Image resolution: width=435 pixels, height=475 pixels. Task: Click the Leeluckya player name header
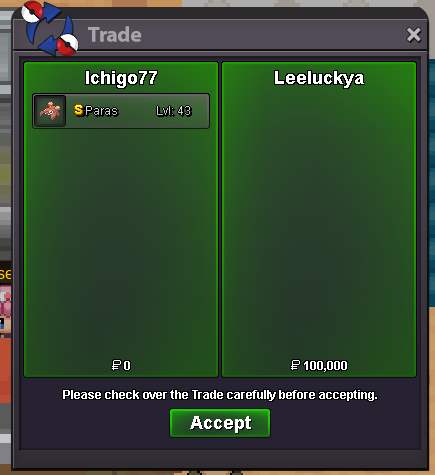coord(319,78)
